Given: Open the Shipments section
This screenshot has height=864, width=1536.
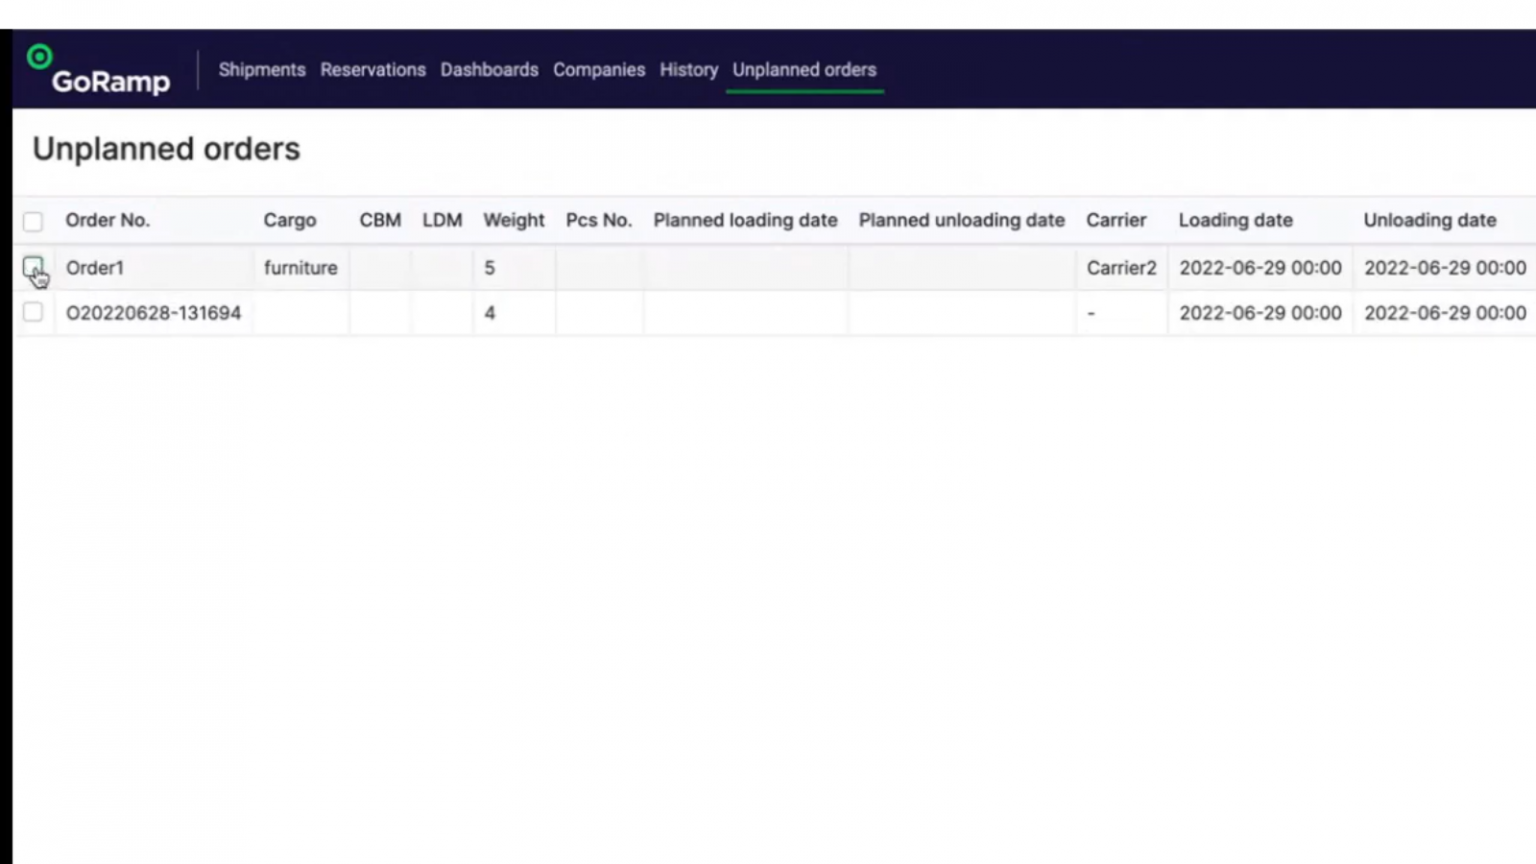Looking at the screenshot, I should [261, 70].
